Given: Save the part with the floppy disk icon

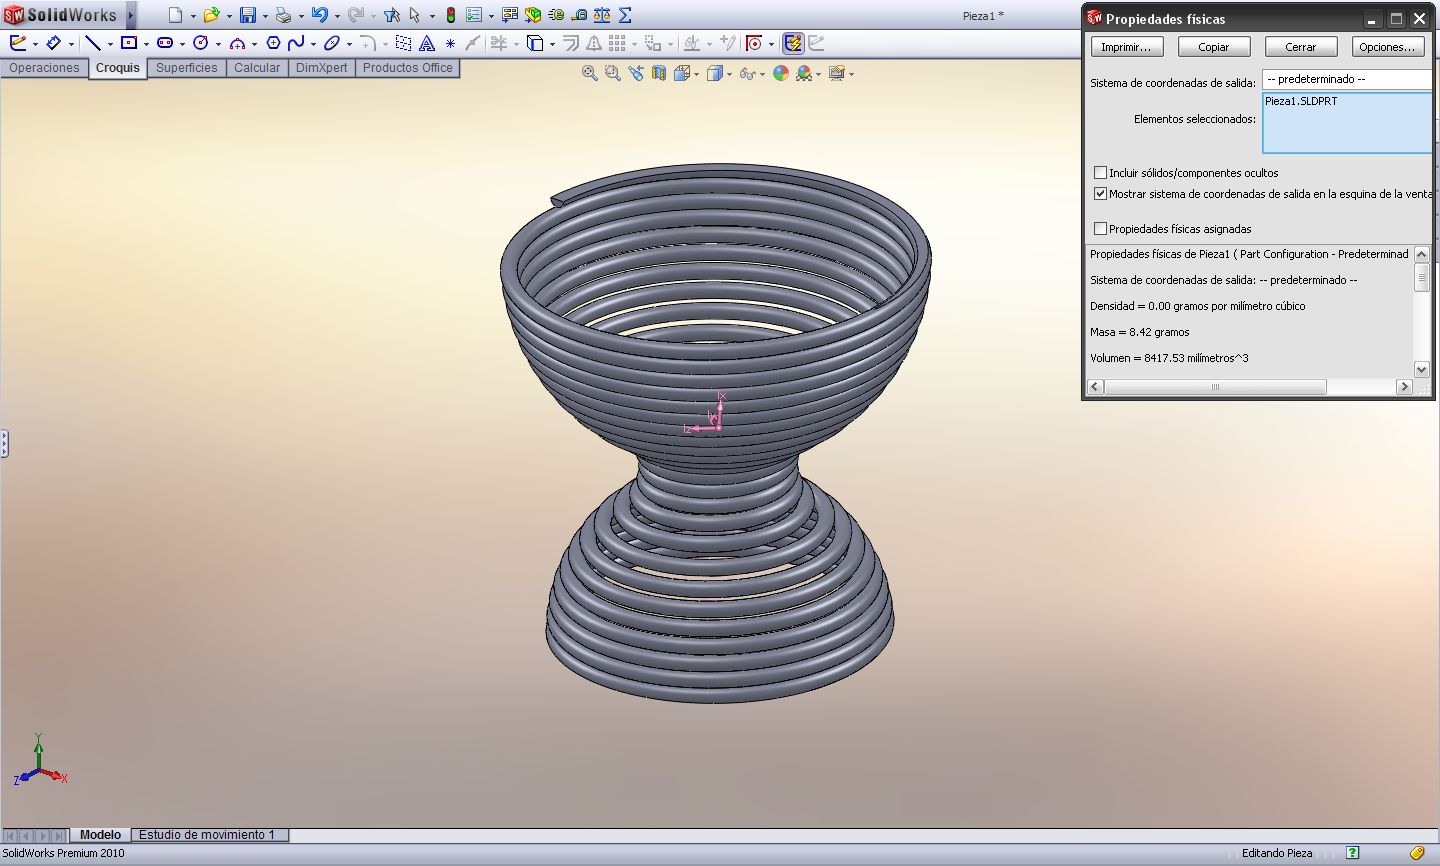Looking at the screenshot, I should click(247, 15).
